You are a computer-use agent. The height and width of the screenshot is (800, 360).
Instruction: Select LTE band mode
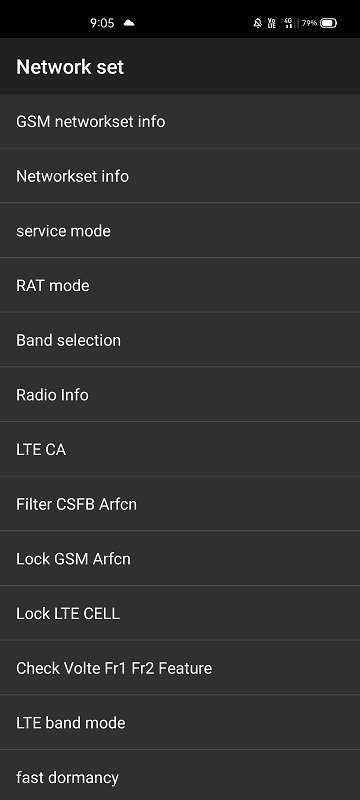coord(180,722)
